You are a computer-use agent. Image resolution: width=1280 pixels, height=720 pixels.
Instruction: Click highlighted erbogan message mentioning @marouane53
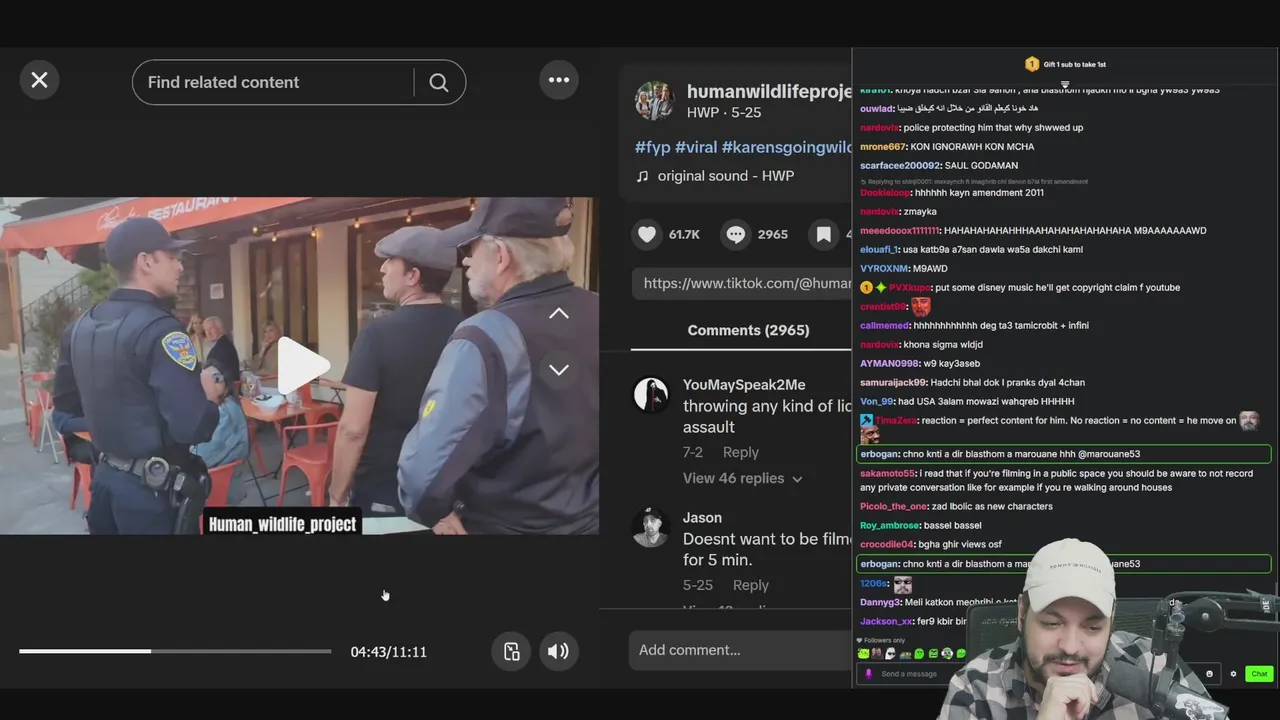click(x=1064, y=454)
